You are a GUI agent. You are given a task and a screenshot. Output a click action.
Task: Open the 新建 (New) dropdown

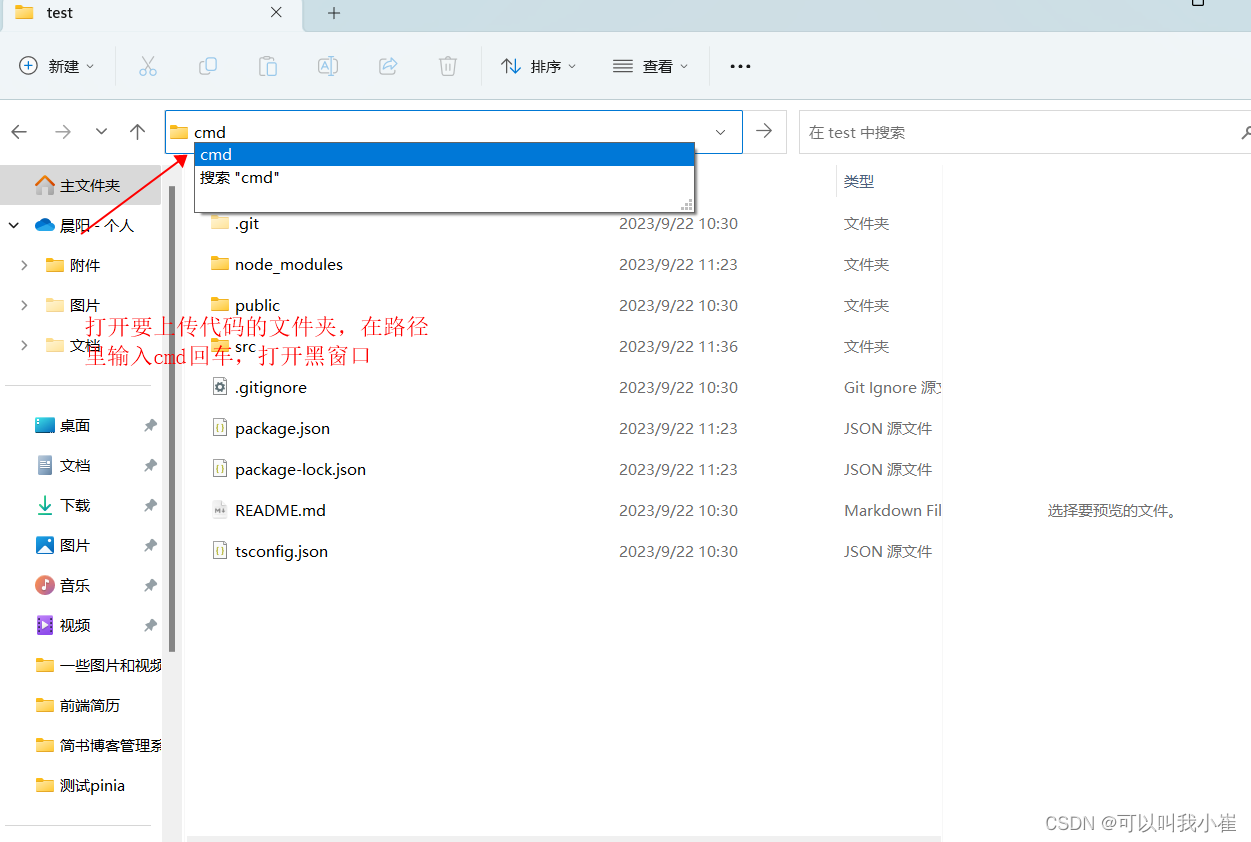(57, 66)
